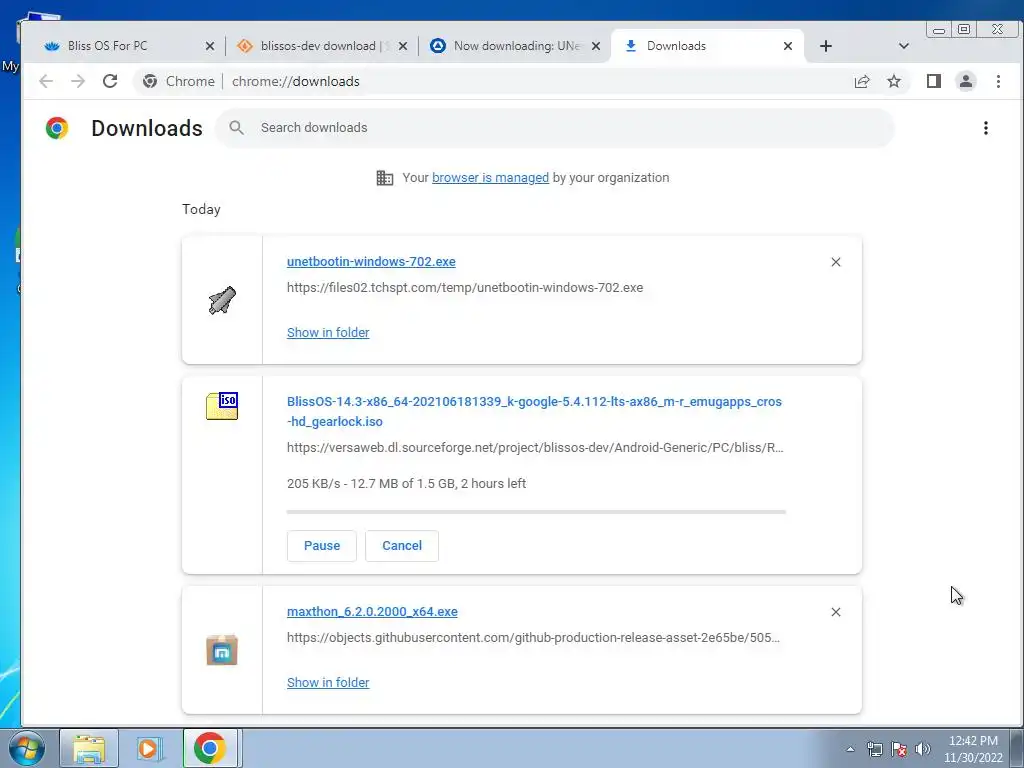The height and width of the screenshot is (768, 1024).
Task: Open the network tray icon
Action: click(874, 749)
